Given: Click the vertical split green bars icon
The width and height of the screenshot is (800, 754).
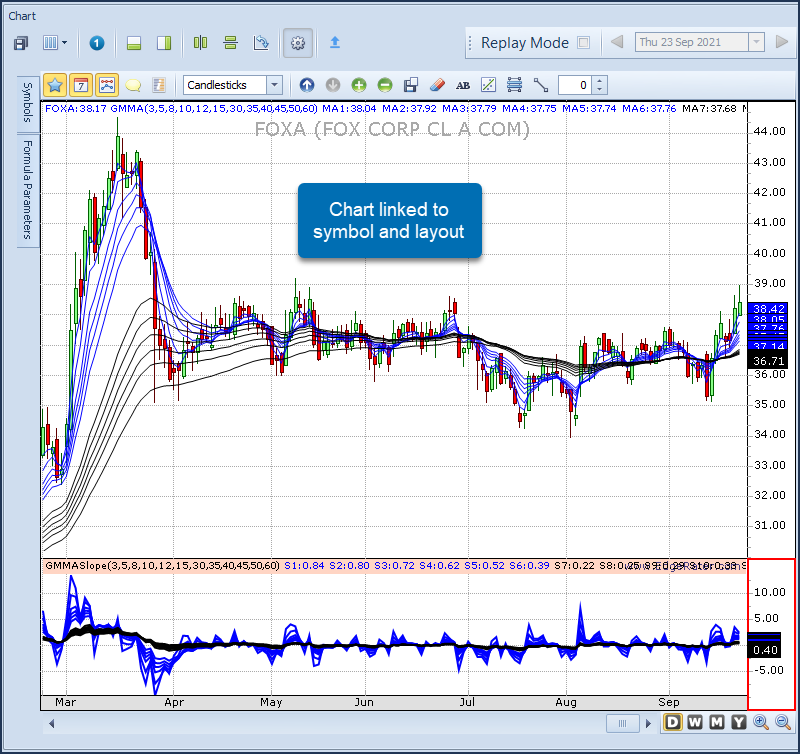Looking at the screenshot, I should coord(201,43).
